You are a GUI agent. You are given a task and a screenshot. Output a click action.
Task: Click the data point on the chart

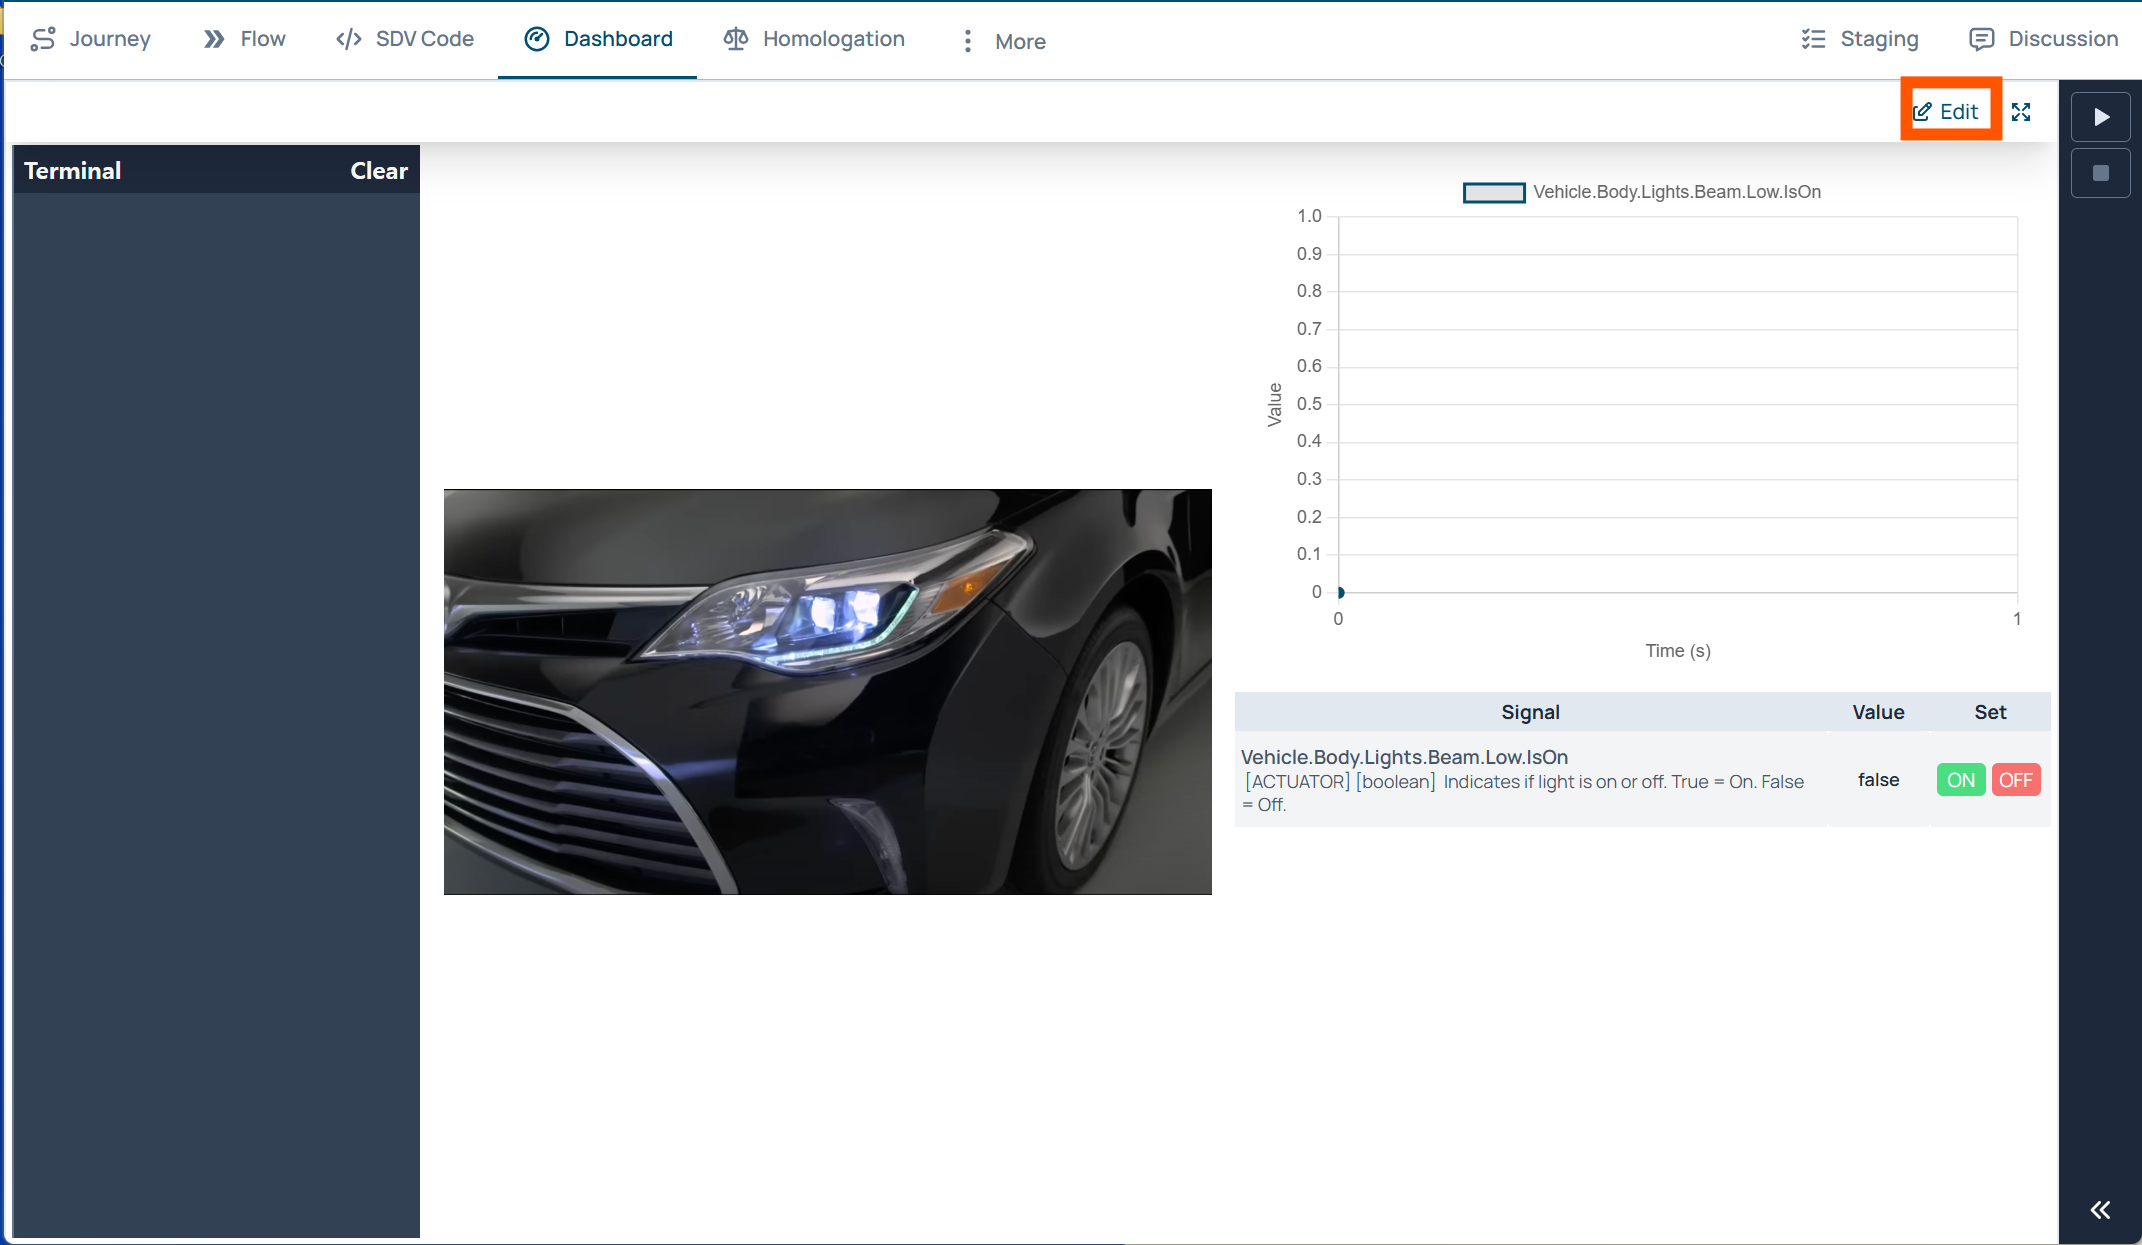[1340, 593]
